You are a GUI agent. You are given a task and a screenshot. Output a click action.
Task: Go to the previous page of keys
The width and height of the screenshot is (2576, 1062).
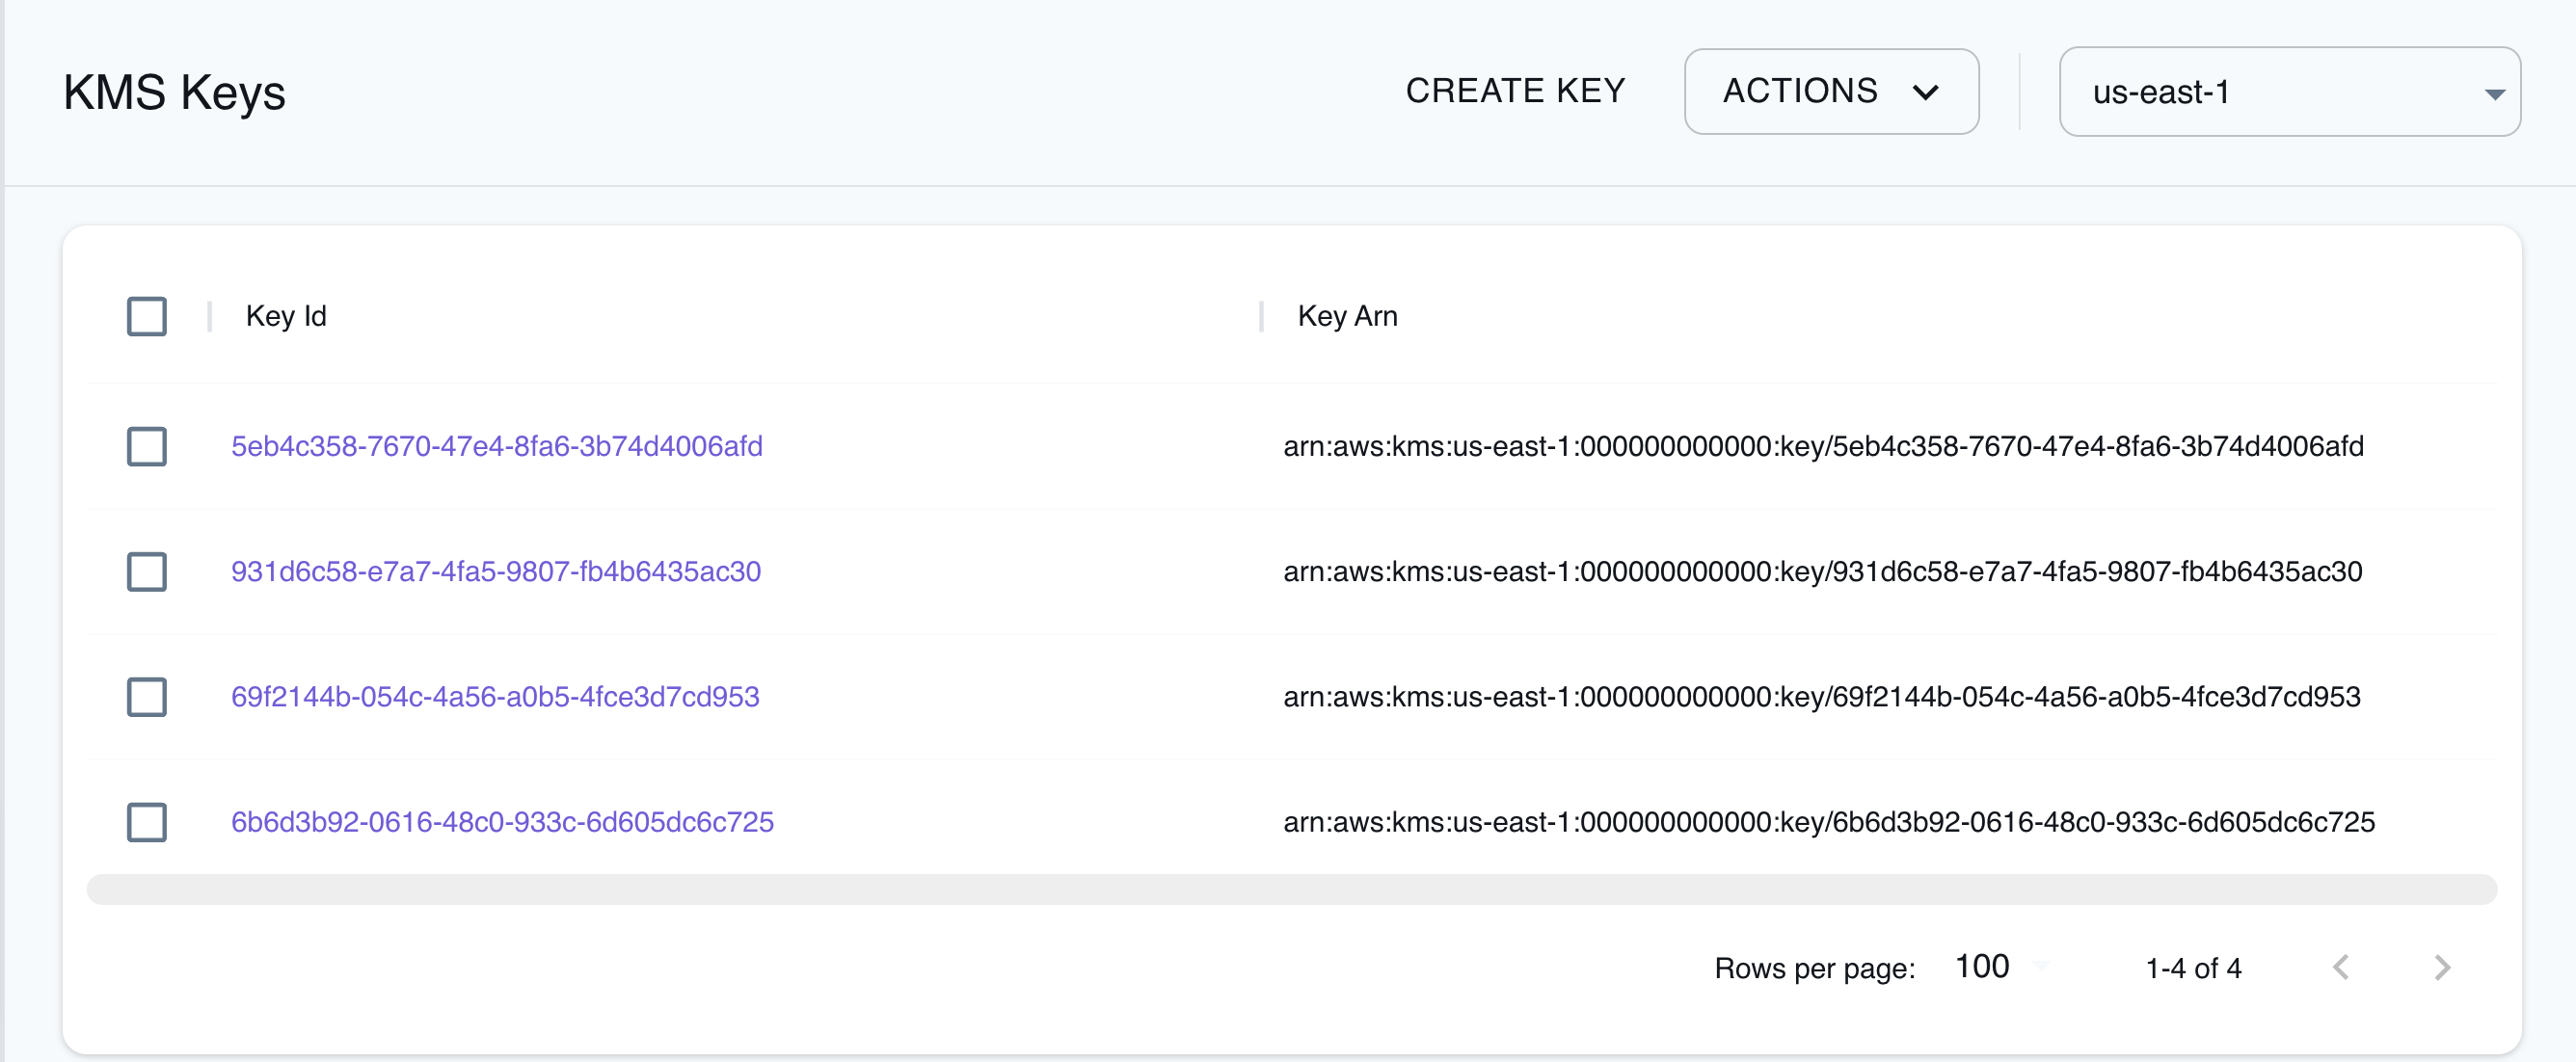[x=2342, y=967]
